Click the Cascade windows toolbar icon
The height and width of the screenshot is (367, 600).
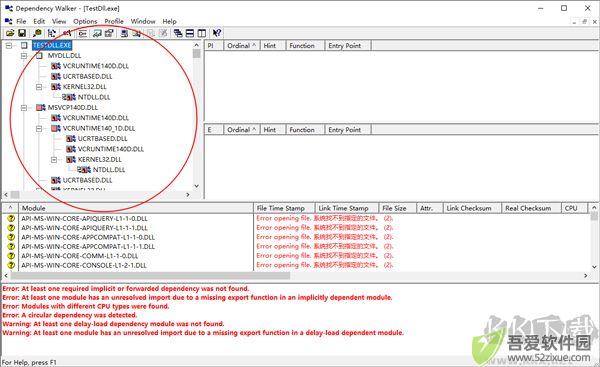[x=178, y=33]
